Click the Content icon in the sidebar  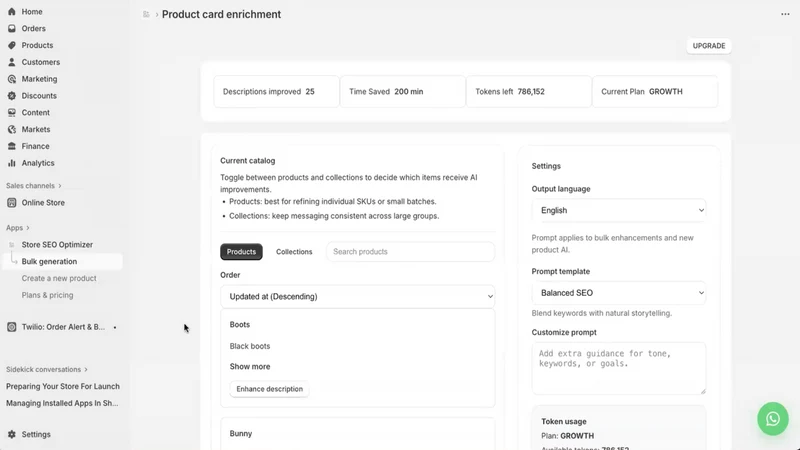[x=12, y=112]
